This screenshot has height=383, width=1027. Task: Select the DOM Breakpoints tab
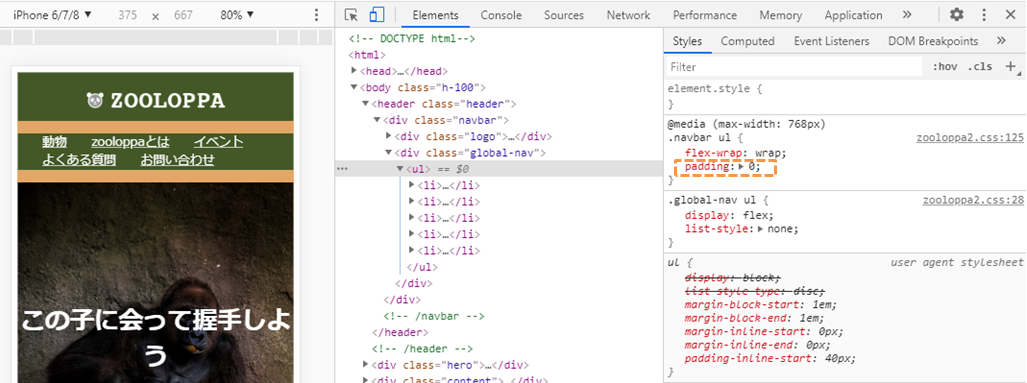(933, 41)
